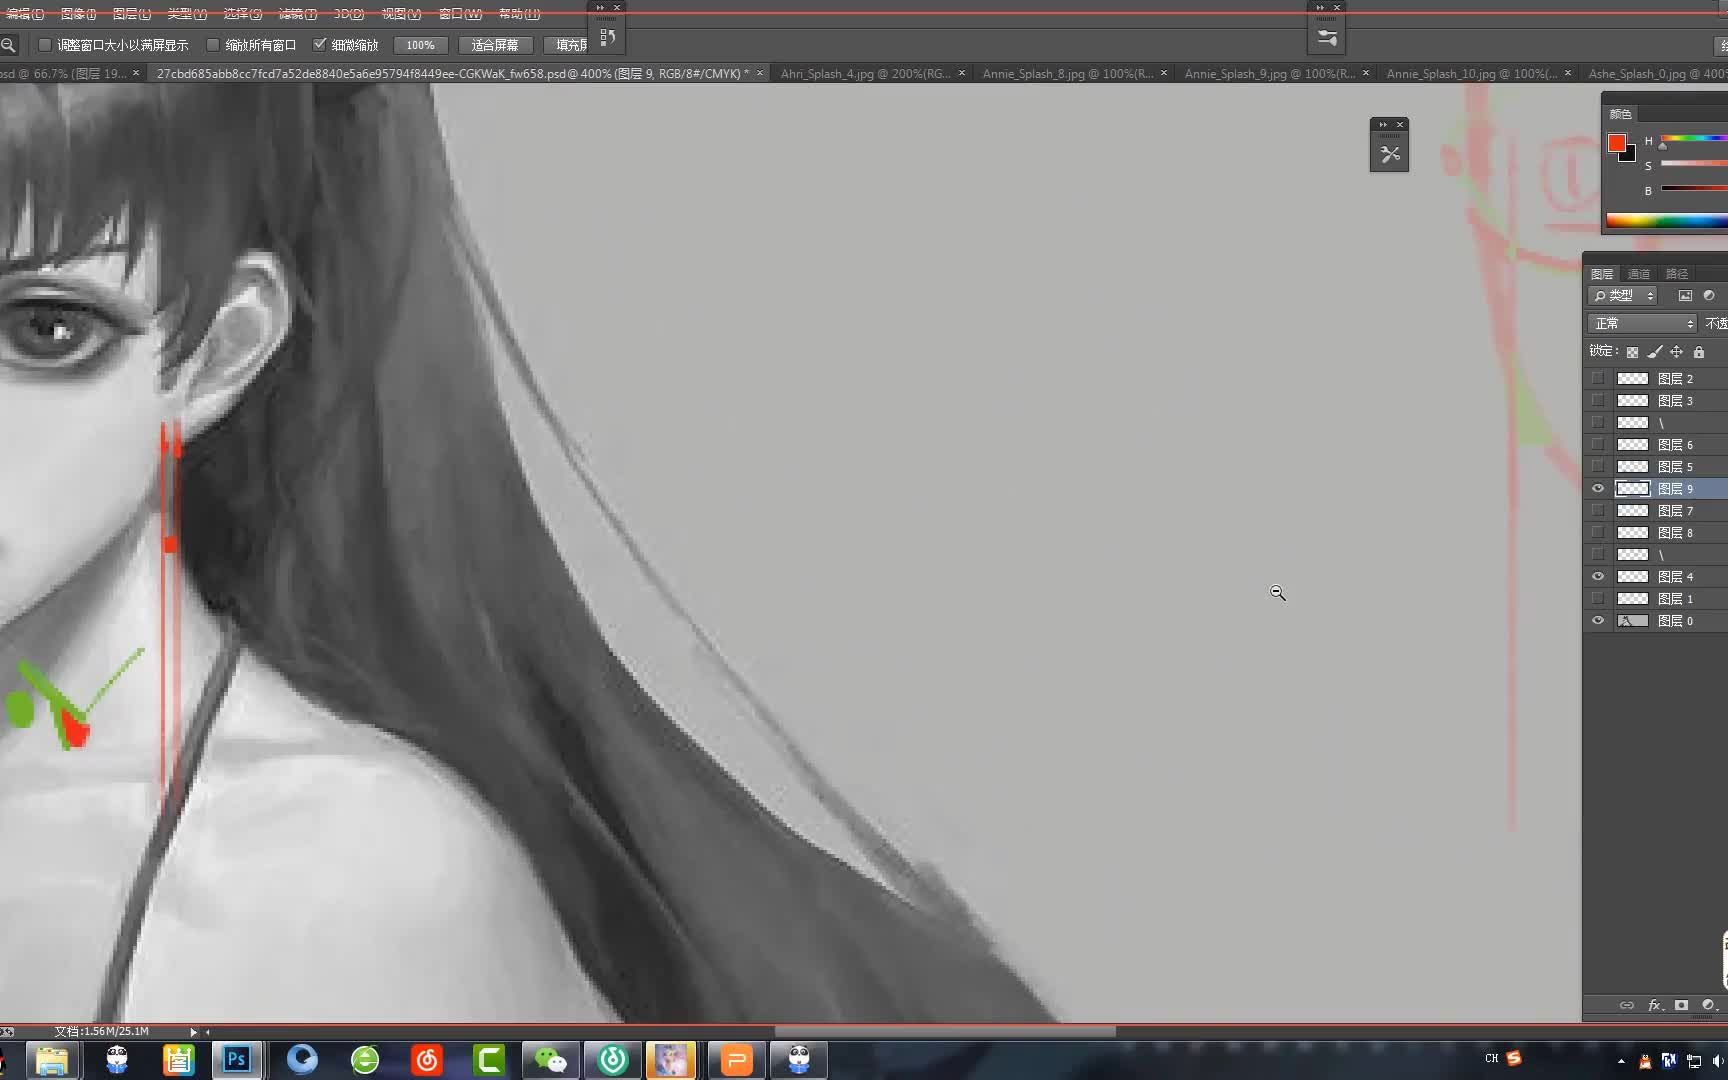Open the 图像 menu
This screenshot has height=1080, width=1728.
[x=78, y=14]
